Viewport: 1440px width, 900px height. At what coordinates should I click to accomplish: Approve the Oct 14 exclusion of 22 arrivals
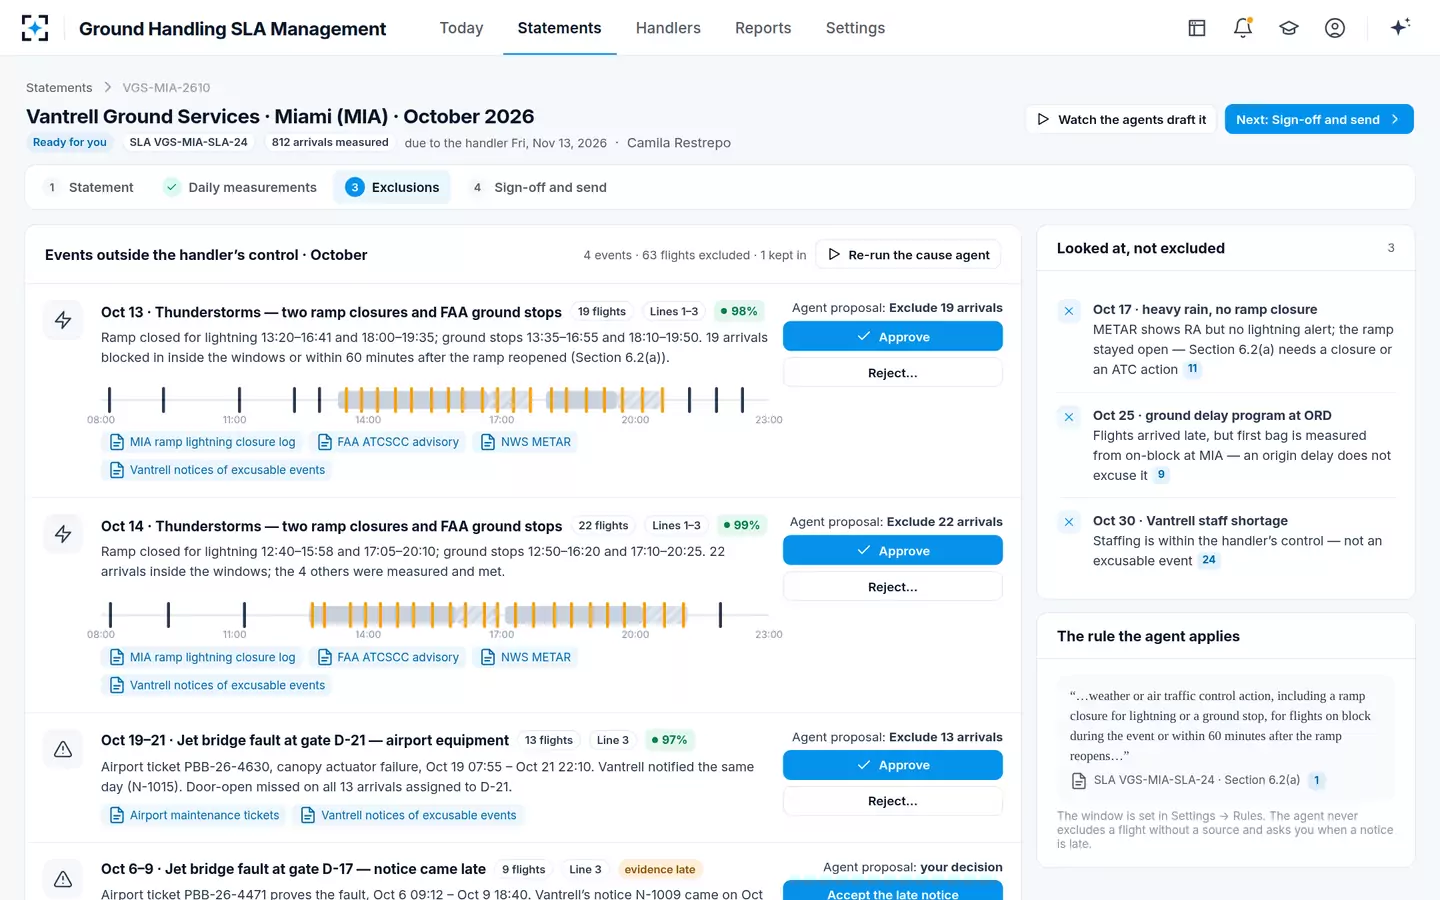[892, 551]
